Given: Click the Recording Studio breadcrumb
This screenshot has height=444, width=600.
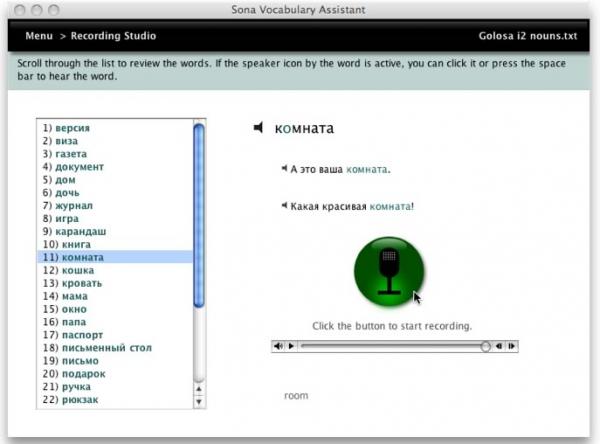Looking at the screenshot, I should coord(113,36).
